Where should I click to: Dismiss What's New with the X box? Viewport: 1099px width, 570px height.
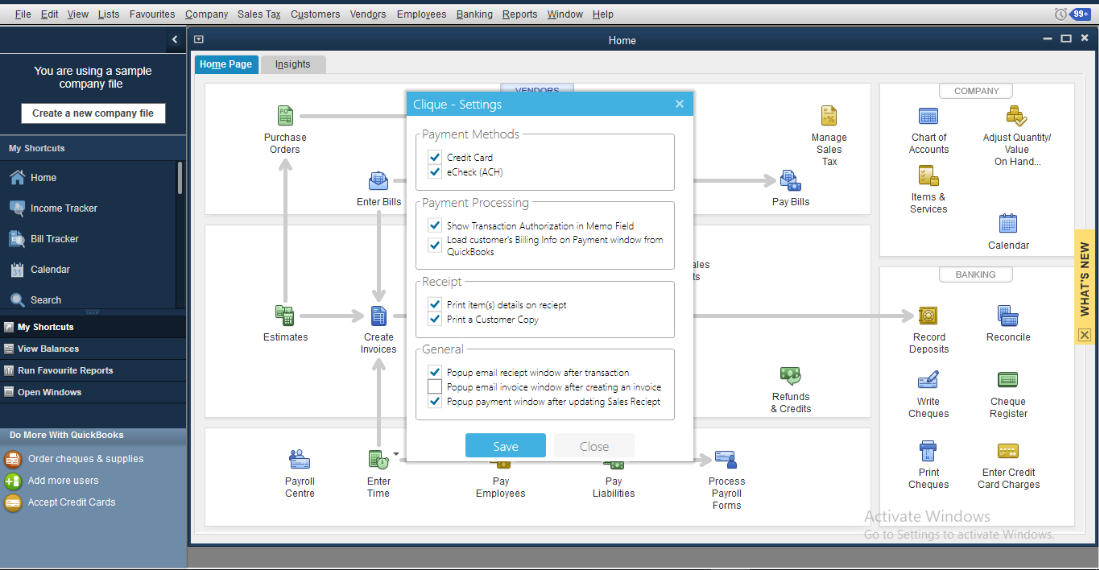(x=1084, y=335)
